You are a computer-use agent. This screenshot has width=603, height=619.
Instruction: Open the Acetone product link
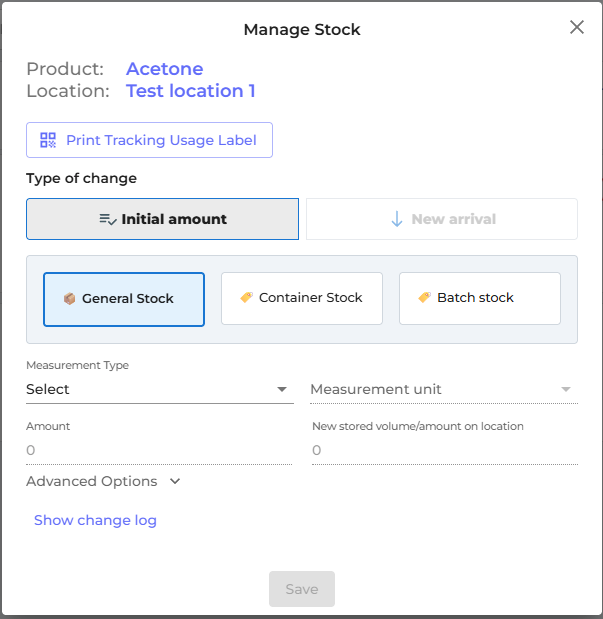point(164,69)
